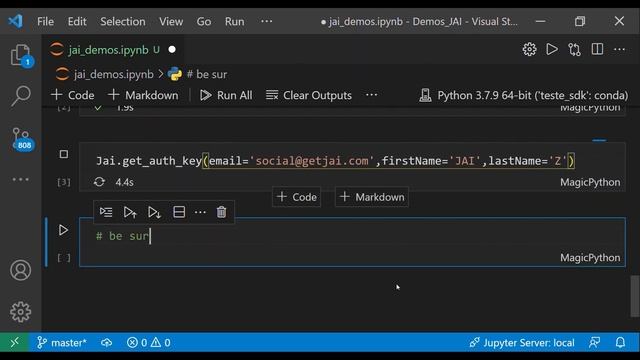Show hidden menu bar items ellipsis
Screen dimensions: 640x360
click(267, 21)
